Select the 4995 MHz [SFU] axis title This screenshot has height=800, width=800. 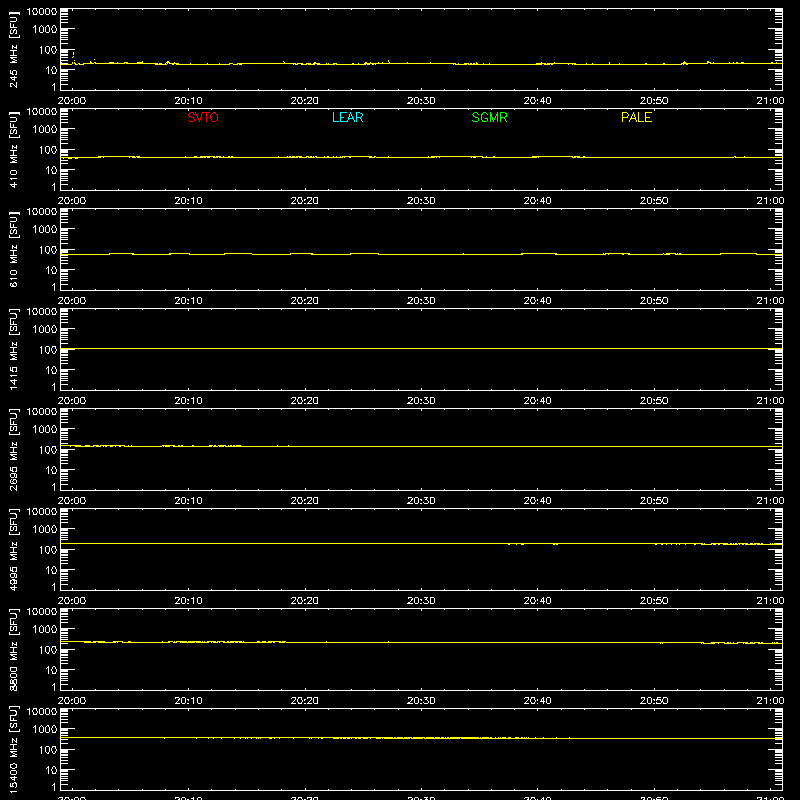click(x=13, y=550)
